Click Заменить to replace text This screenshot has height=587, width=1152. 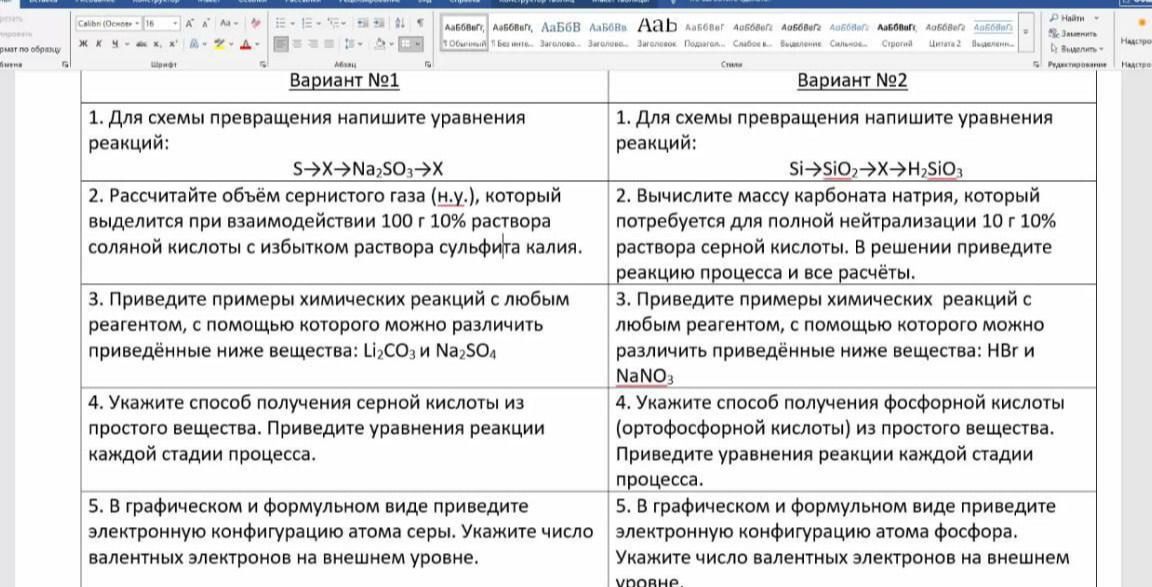point(1073,35)
